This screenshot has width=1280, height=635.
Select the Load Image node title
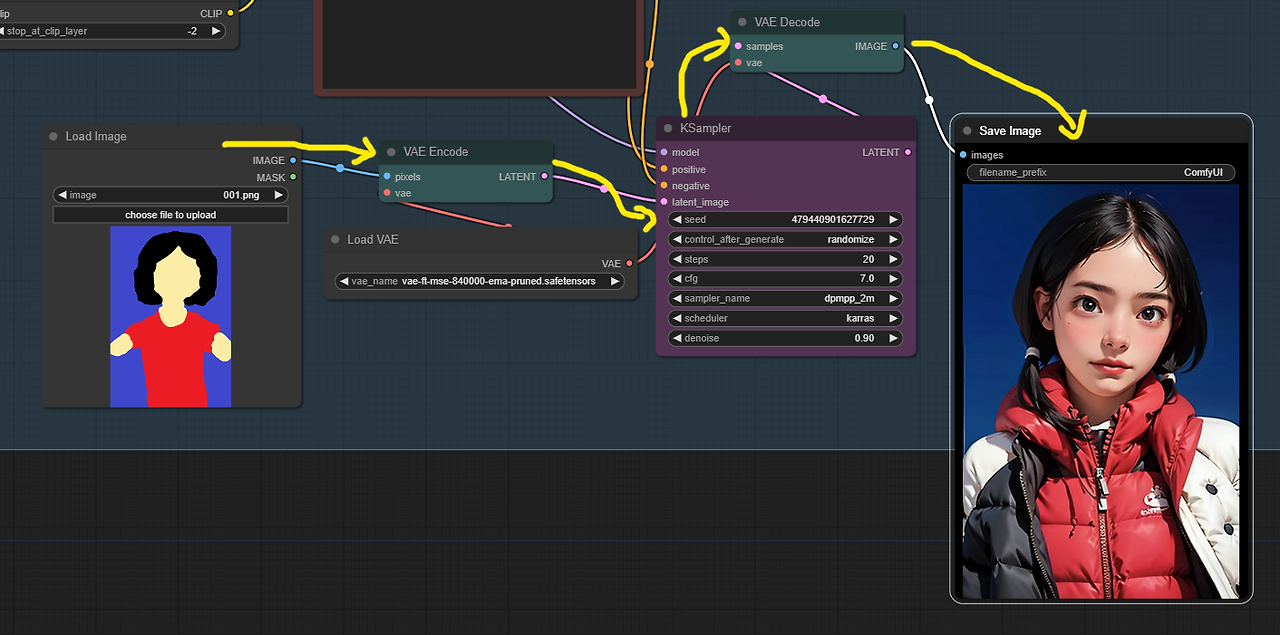(96, 136)
